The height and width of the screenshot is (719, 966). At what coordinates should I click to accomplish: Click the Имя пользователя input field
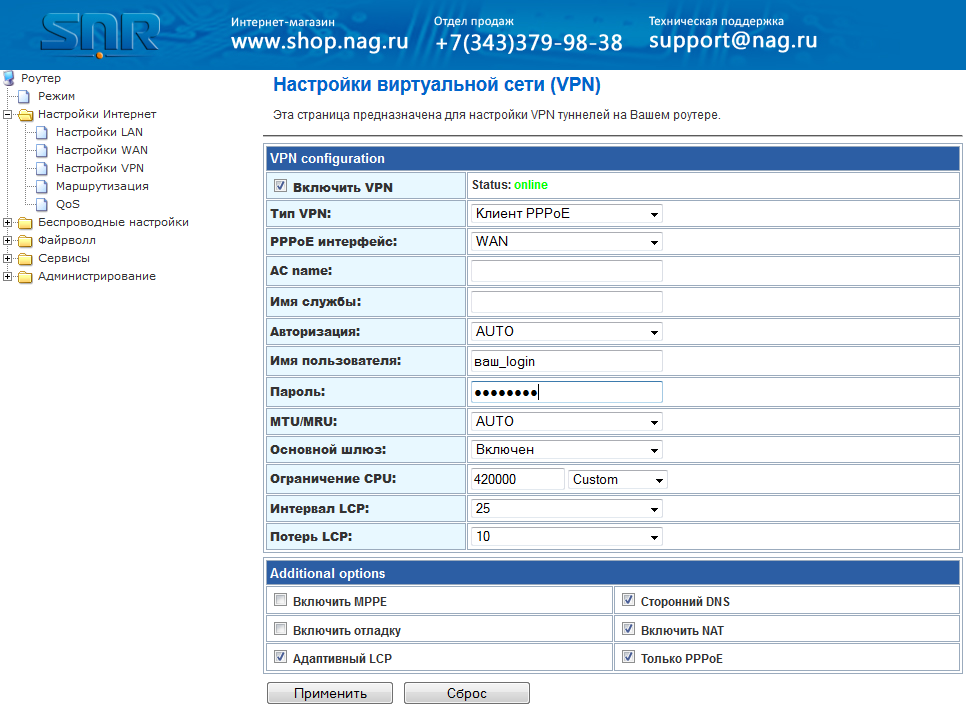[x=567, y=362]
